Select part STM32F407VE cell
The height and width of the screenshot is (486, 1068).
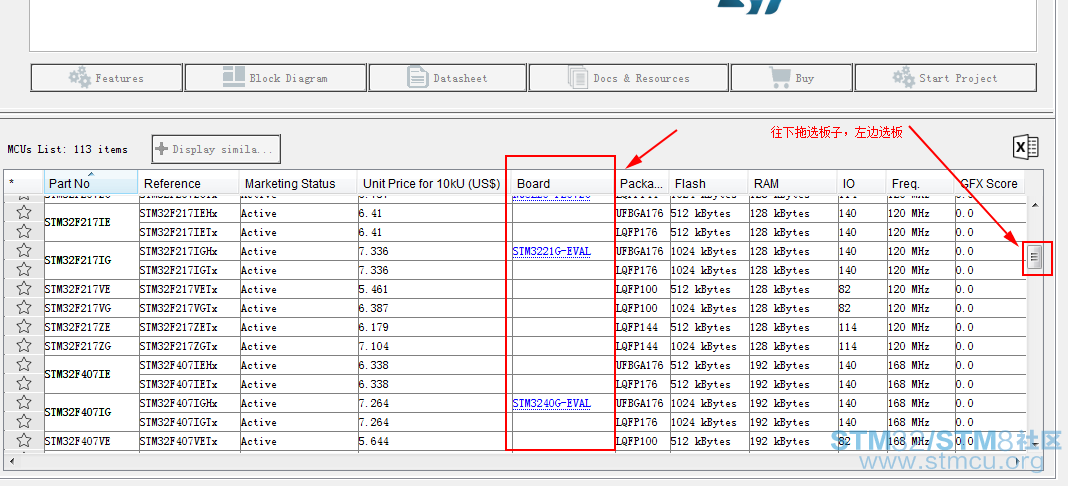[91, 442]
